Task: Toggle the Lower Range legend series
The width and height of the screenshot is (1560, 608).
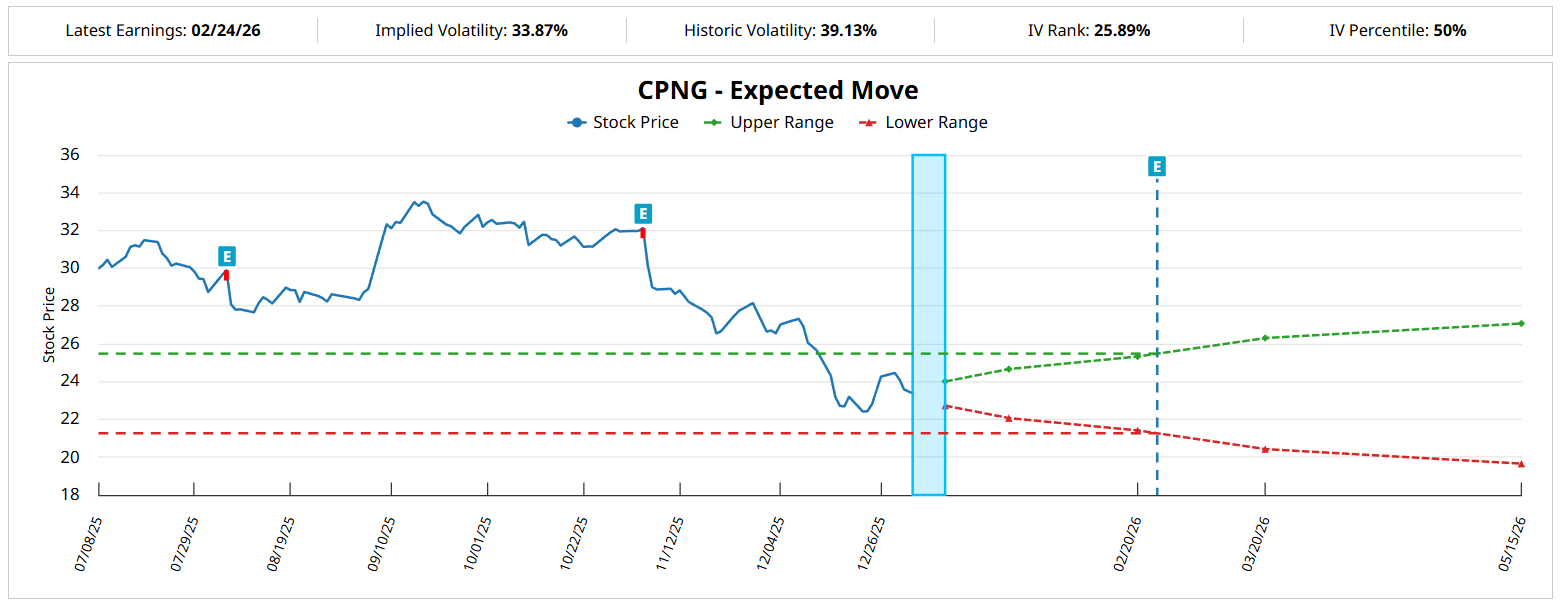Action: [923, 122]
